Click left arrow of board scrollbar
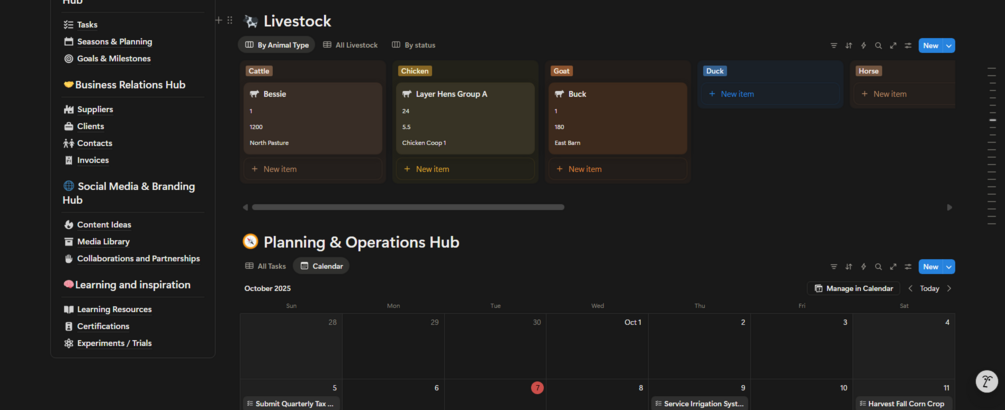The image size is (1005, 410). pyautogui.click(x=245, y=207)
